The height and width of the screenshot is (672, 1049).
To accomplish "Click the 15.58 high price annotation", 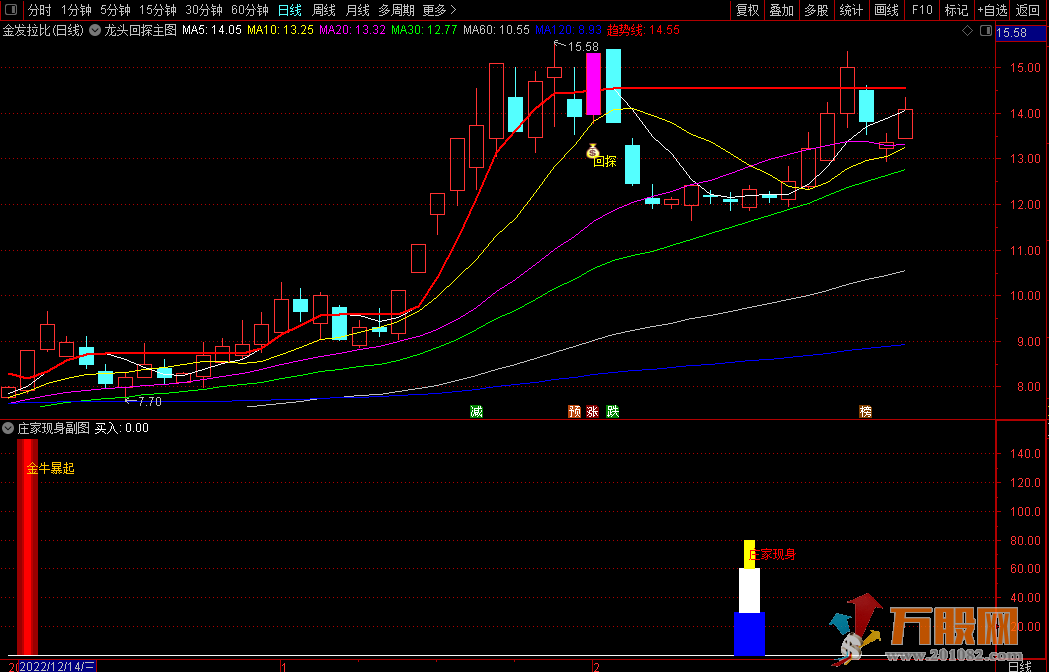I will pyautogui.click(x=583, y=46).
